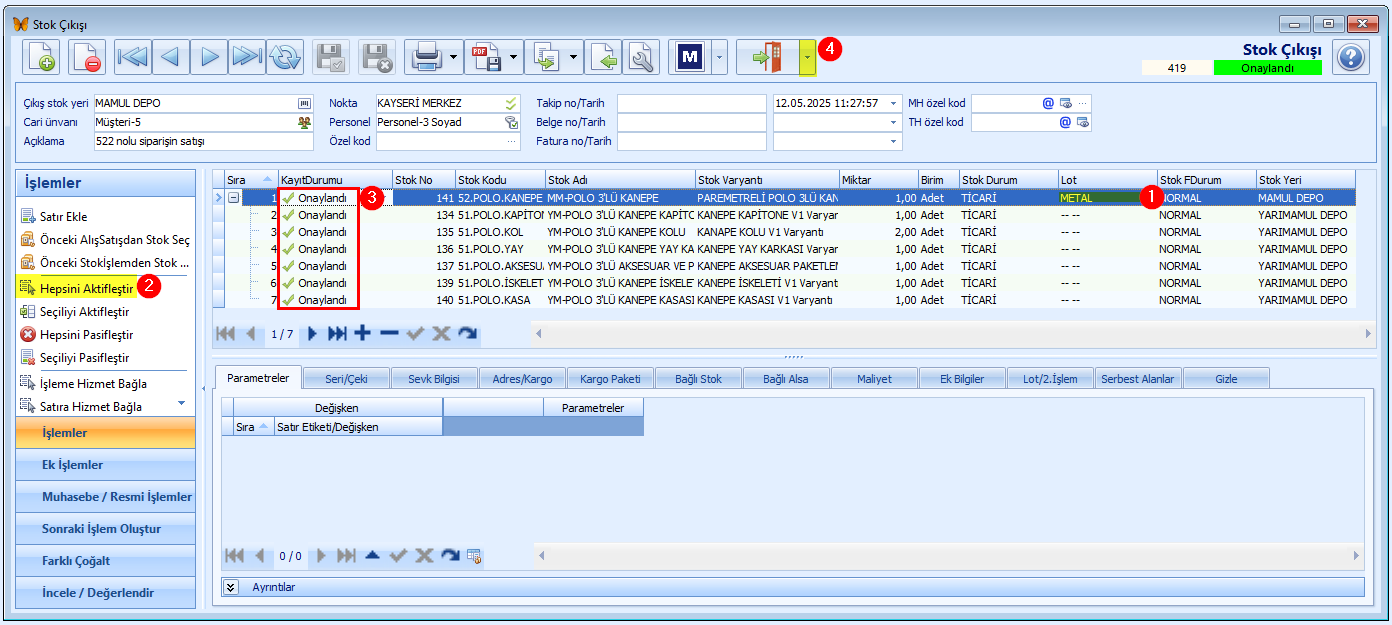Image resolution: width=1392 pixels, height=625 pixels.
Task: Go to the previous record in the toolbar
Action: click(171, 57)
